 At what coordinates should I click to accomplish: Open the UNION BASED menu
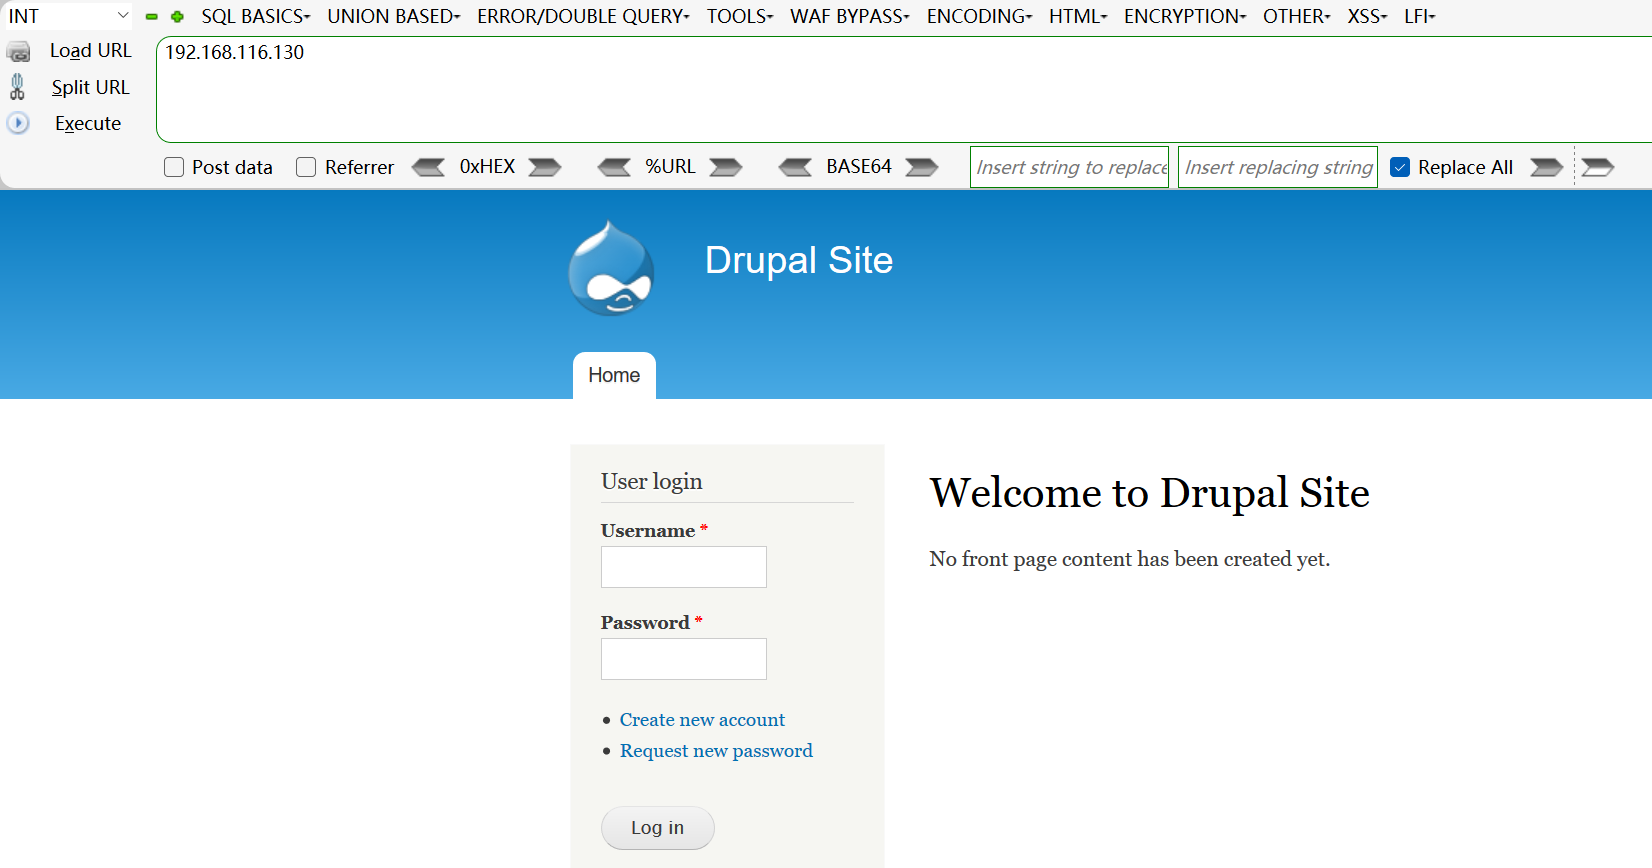(394, 16)
